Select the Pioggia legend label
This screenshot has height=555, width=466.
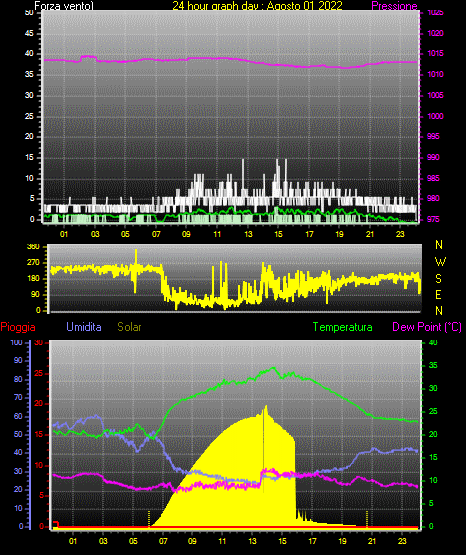pos(18,327)
